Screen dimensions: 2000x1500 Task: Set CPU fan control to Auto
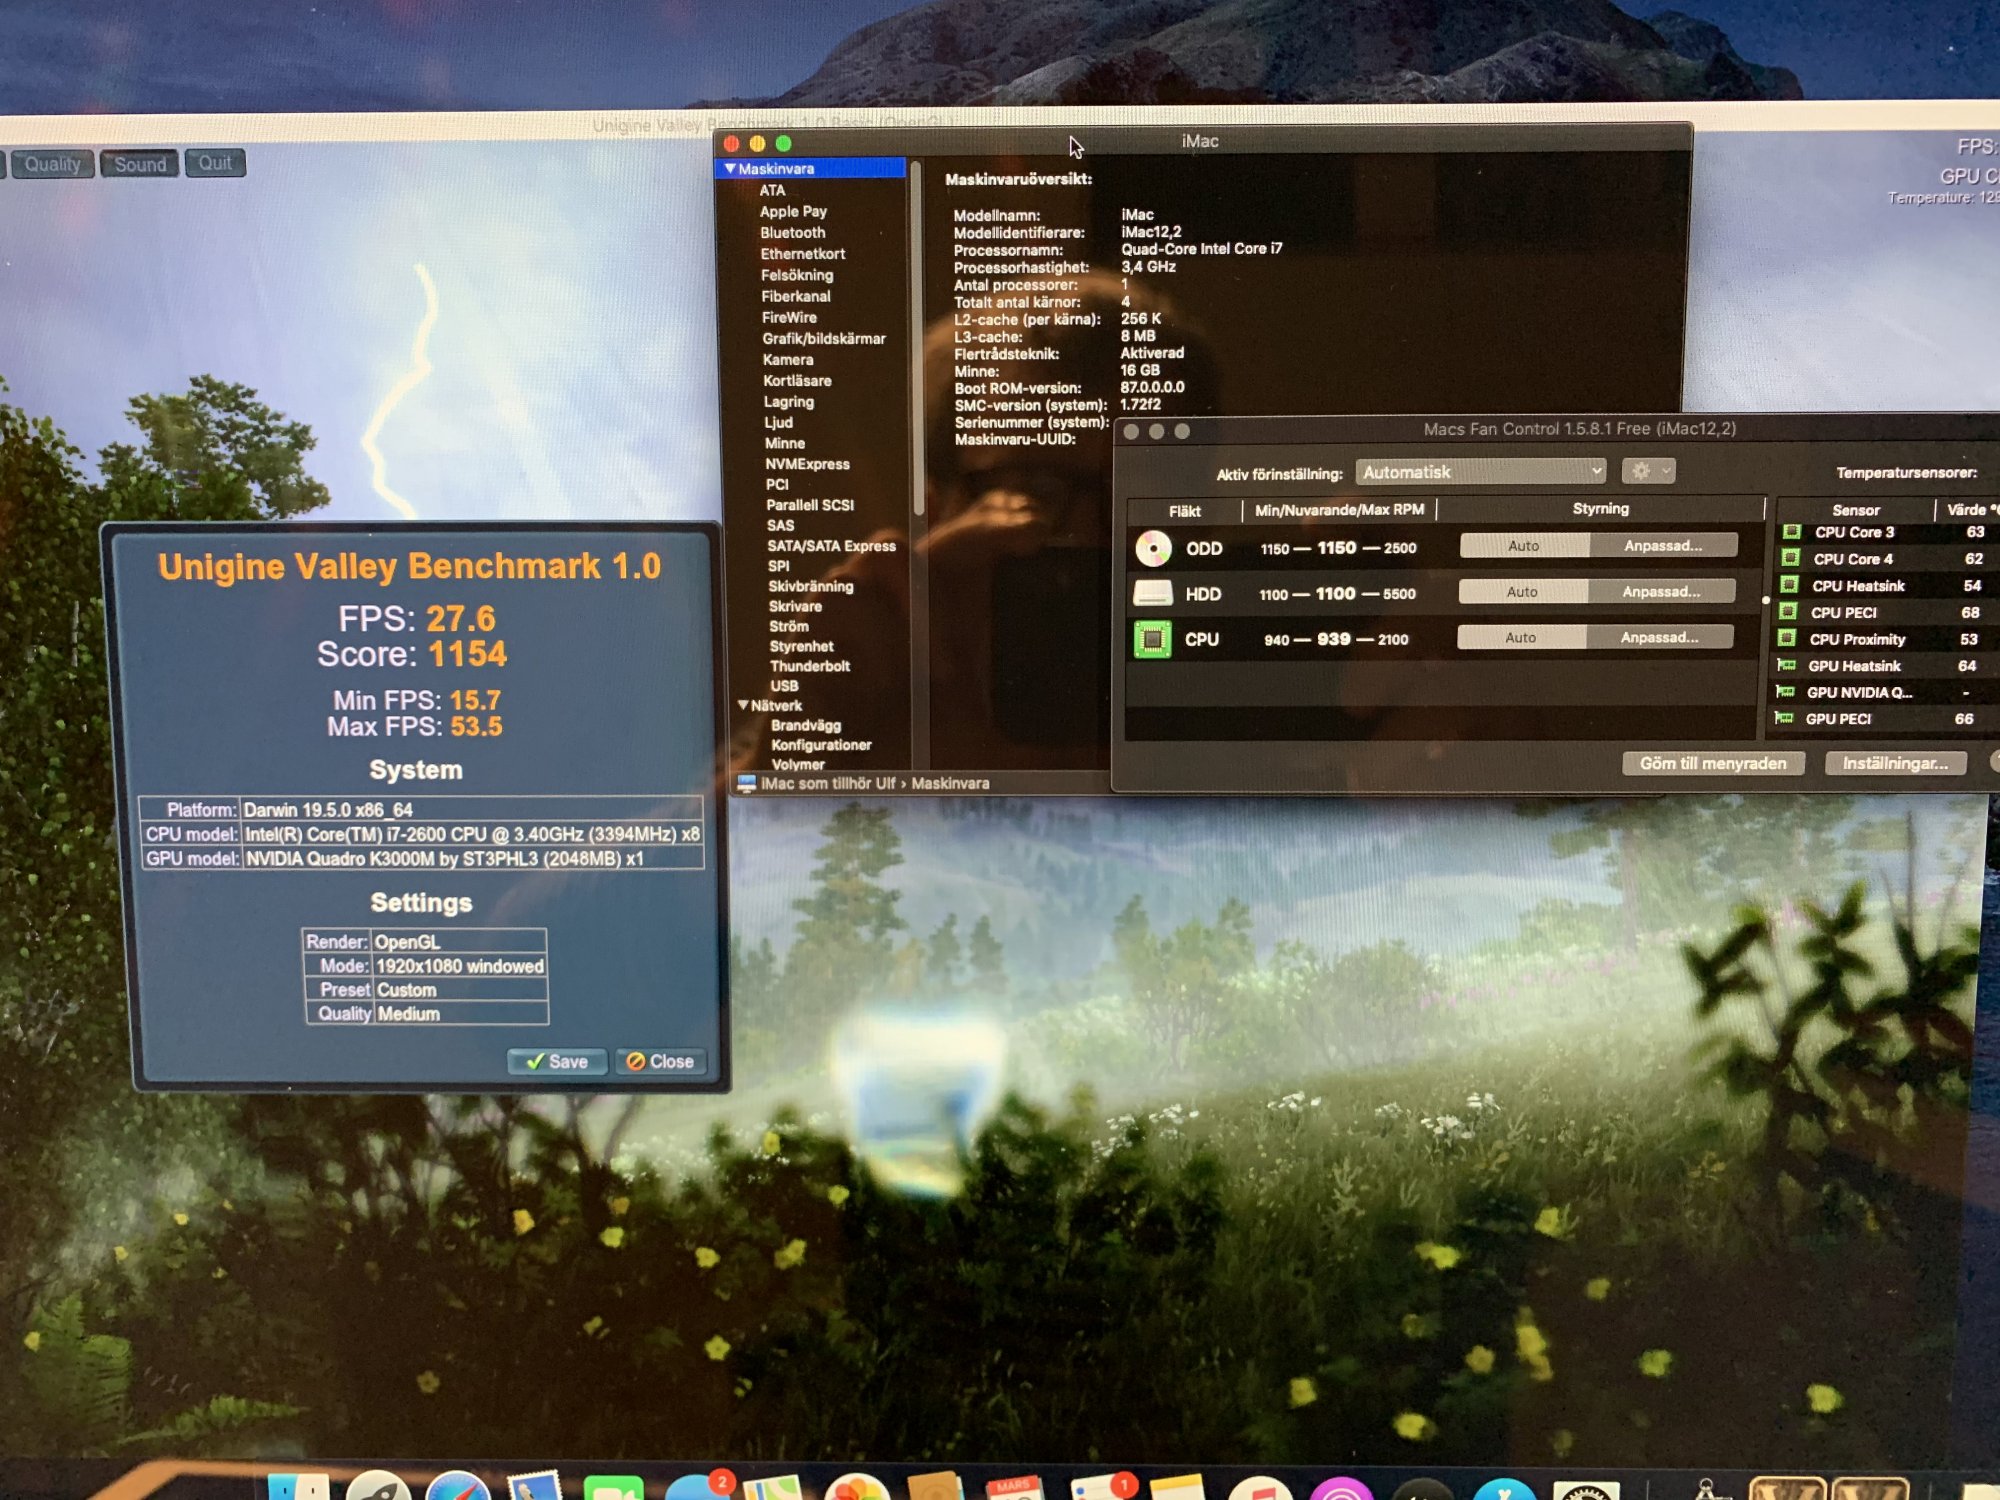[1520, 638]
